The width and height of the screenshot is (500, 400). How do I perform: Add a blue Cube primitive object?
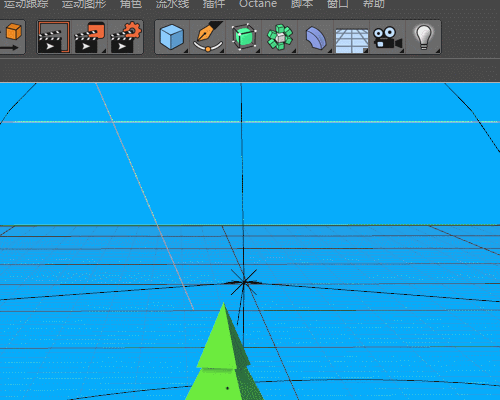(172, 37)
